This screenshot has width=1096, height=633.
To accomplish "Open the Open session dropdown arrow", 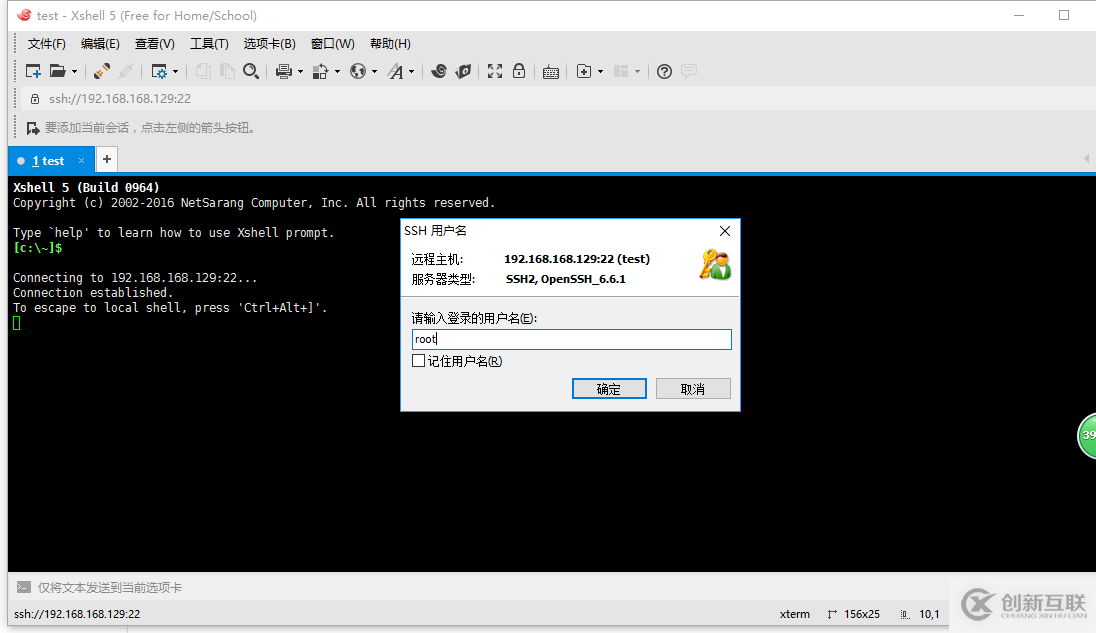I will tap(76, 71).
